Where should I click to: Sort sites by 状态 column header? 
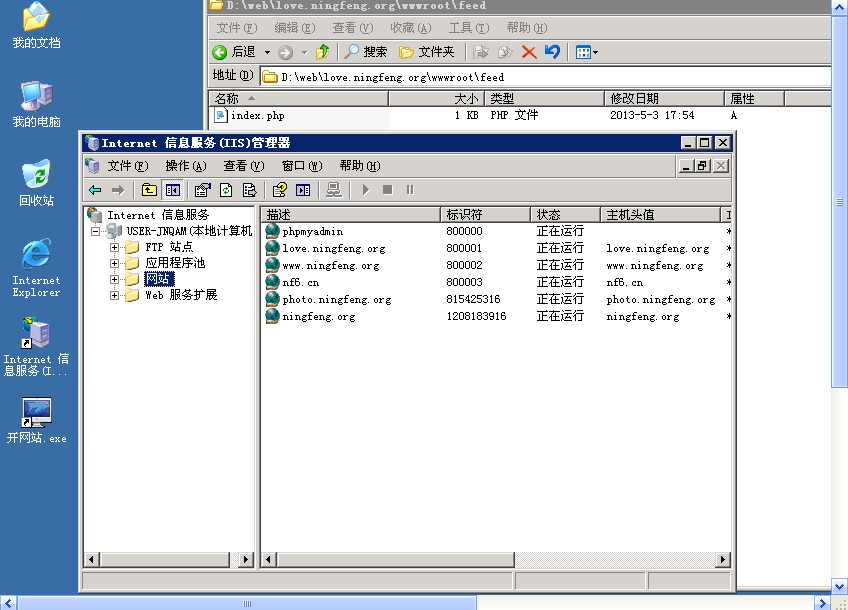(x=565, y=215)
